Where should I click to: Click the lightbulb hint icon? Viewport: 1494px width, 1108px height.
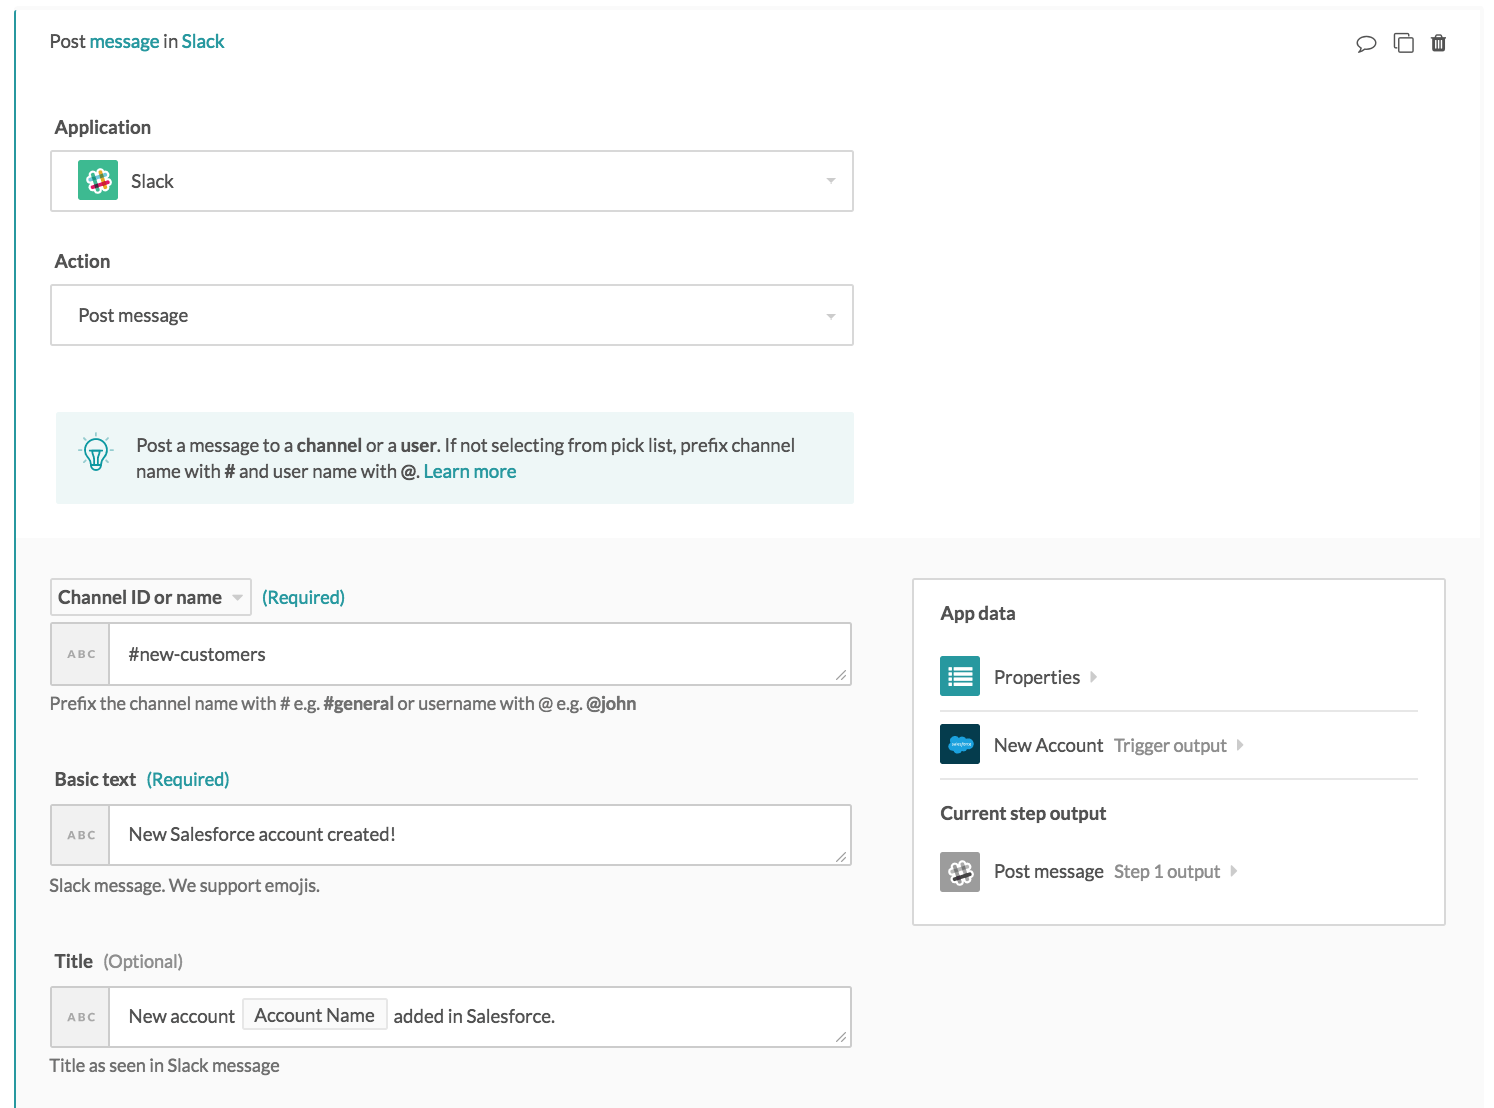pos(96,454)
